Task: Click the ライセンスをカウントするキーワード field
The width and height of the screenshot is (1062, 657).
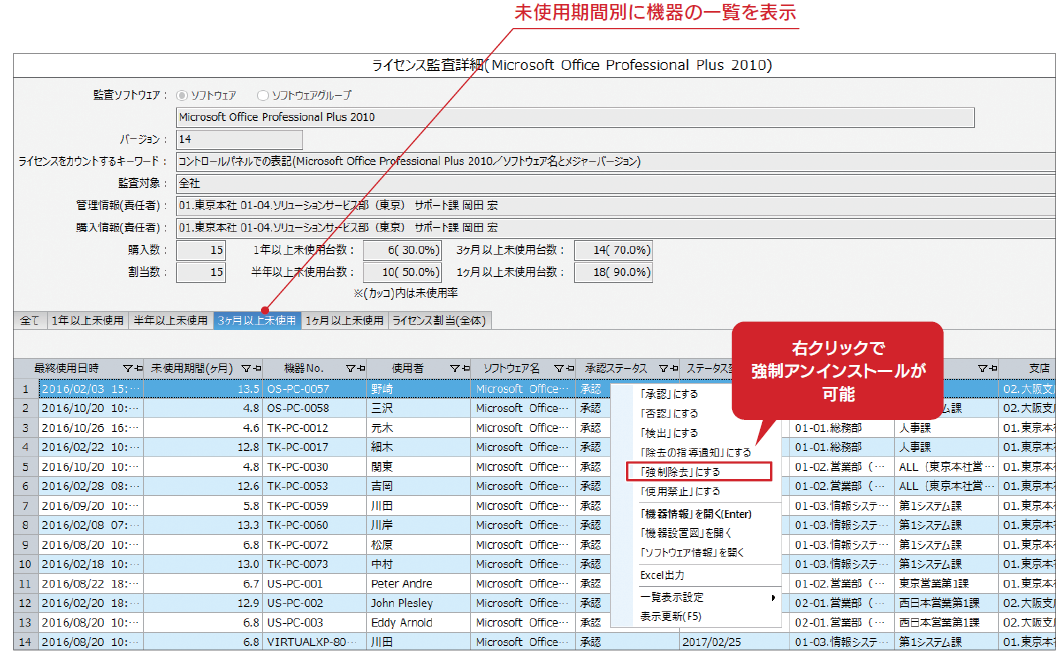Action: [616, 161]
